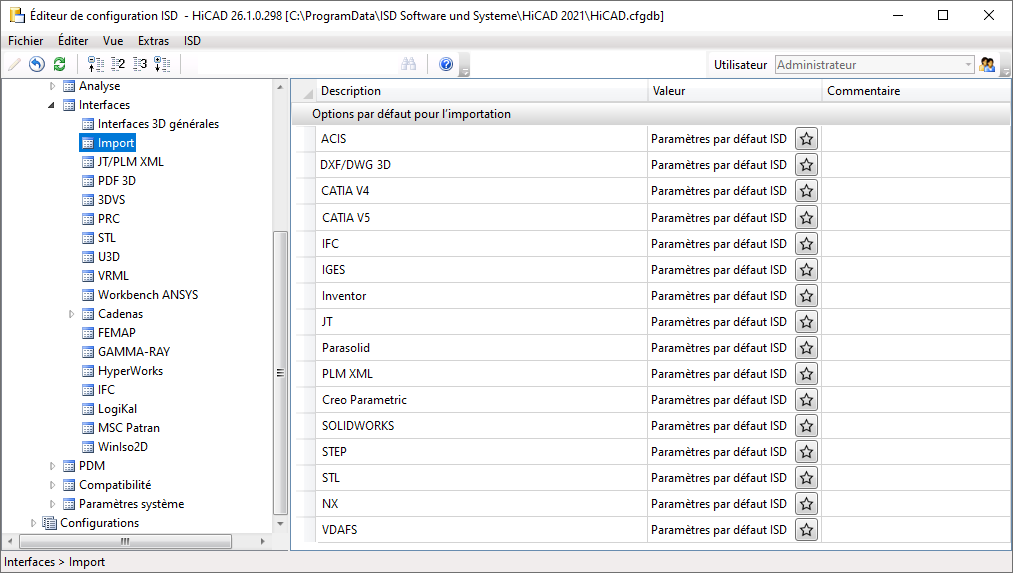Collapse the Interfaces tree node
This screenshot has height=573, width=1013.
coord(53,105)
